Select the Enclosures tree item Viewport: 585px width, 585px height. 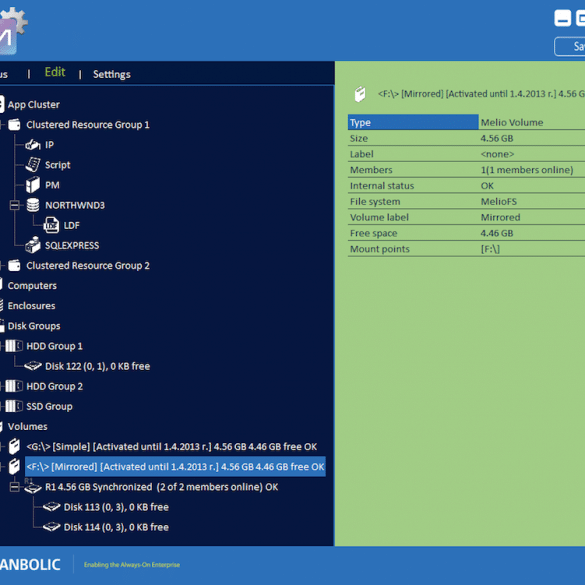click(31, 306)
